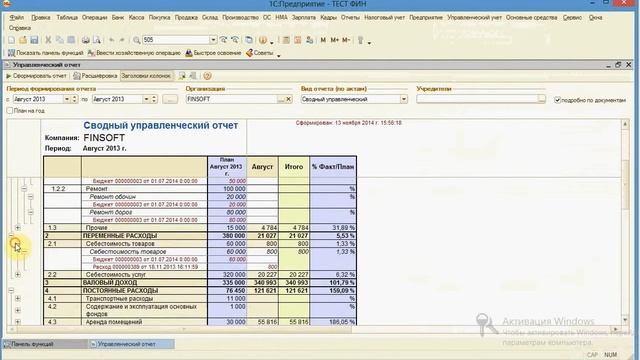The image size is (640, 360).
Task: Click the ПЕРЕМЕННЫЕ РАСХОДЫ row label
Action: (x=120, y=236)
